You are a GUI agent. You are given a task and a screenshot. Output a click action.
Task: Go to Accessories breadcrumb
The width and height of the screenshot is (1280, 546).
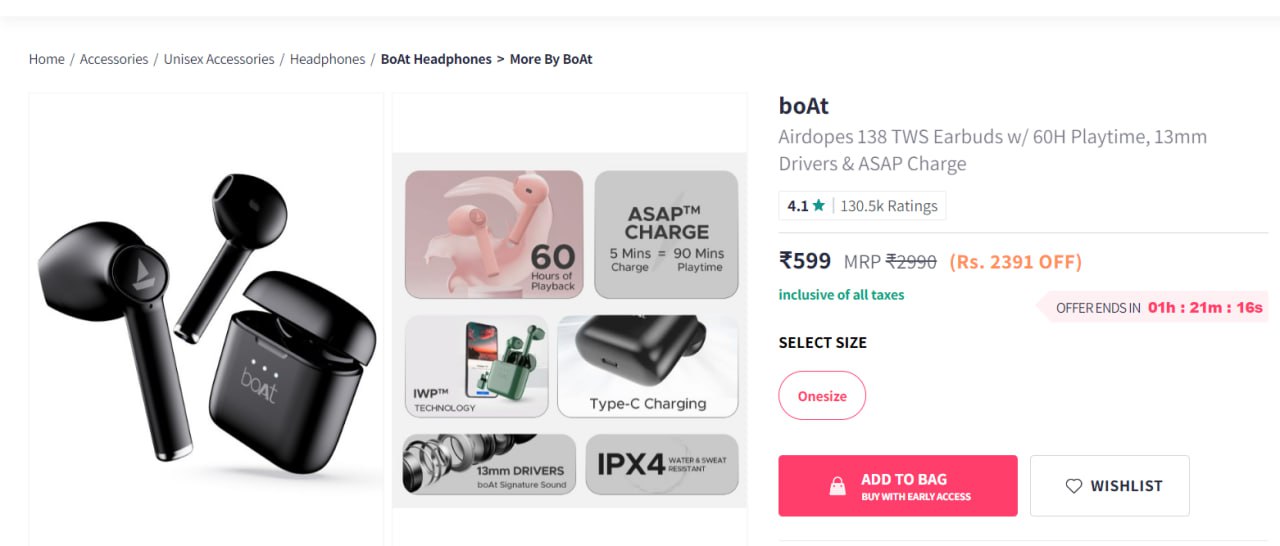pyautogui.click(x=114, y=59)
